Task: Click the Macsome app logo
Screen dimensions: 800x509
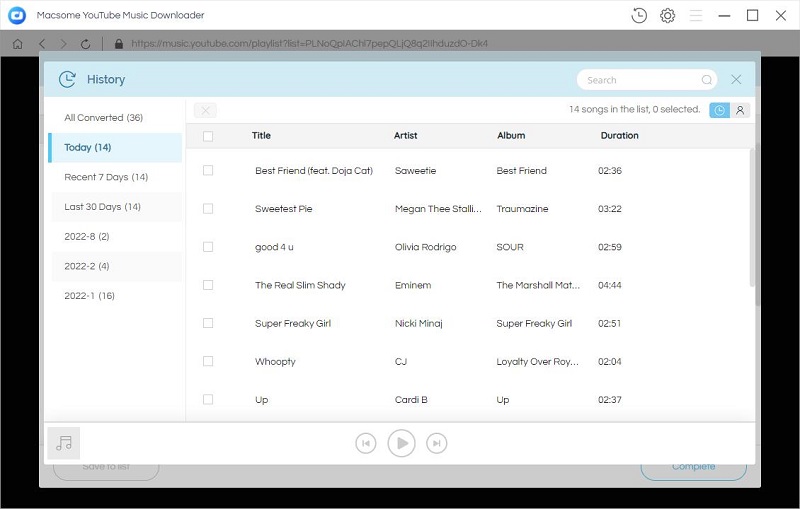Action: click(x=17, y=15)
